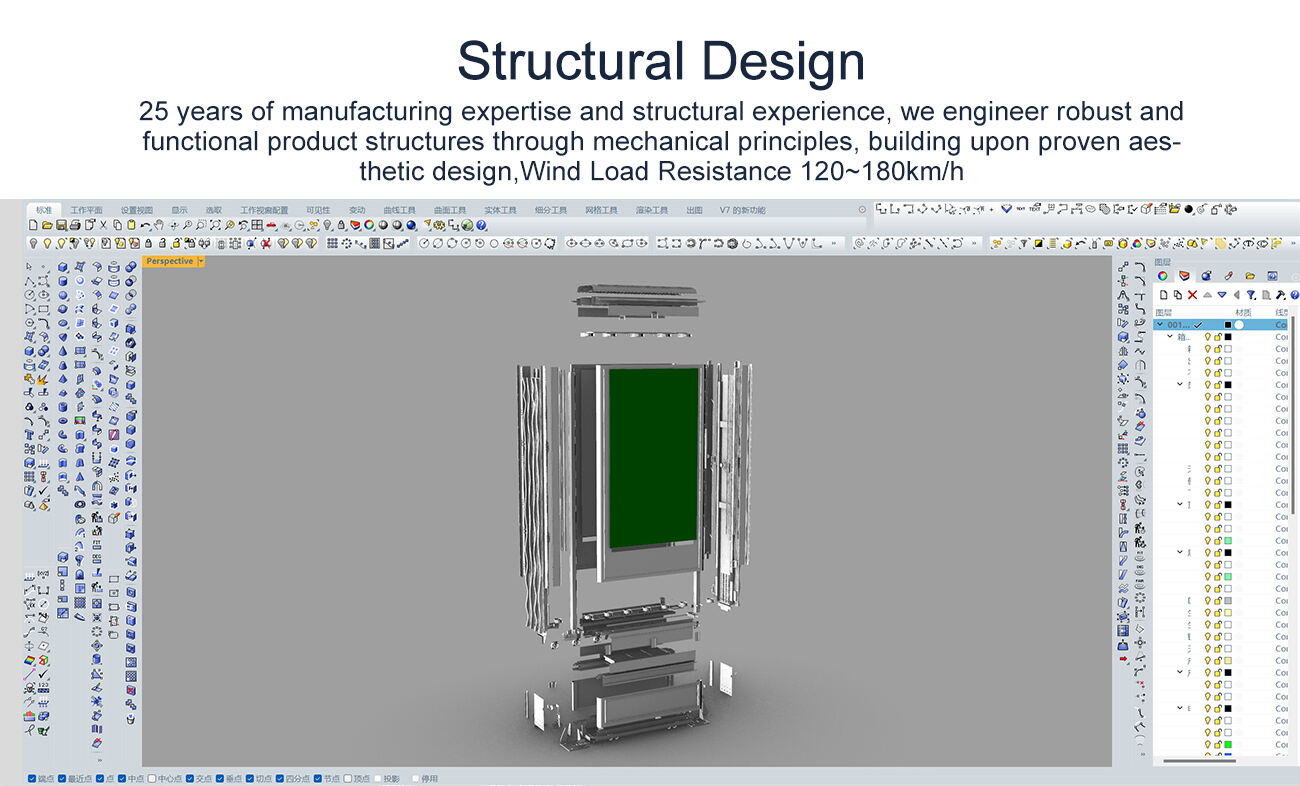The image size is (1300, 786).
Task: Click the Save file icon in toolbar
Action: 61,226
